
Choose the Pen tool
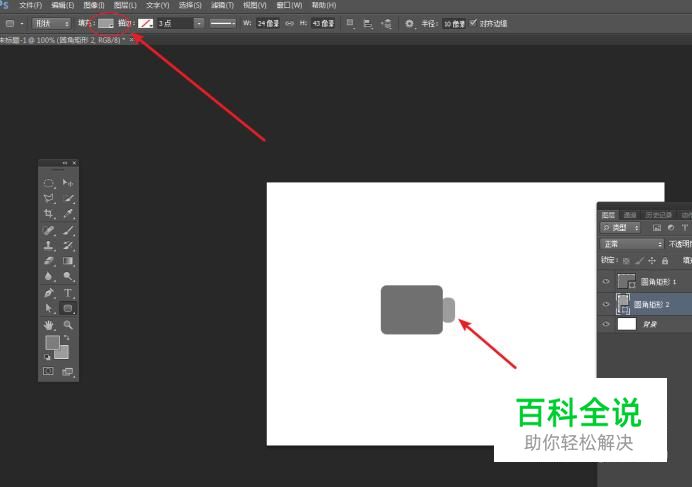pyautogui.click(x=48, y=293)
